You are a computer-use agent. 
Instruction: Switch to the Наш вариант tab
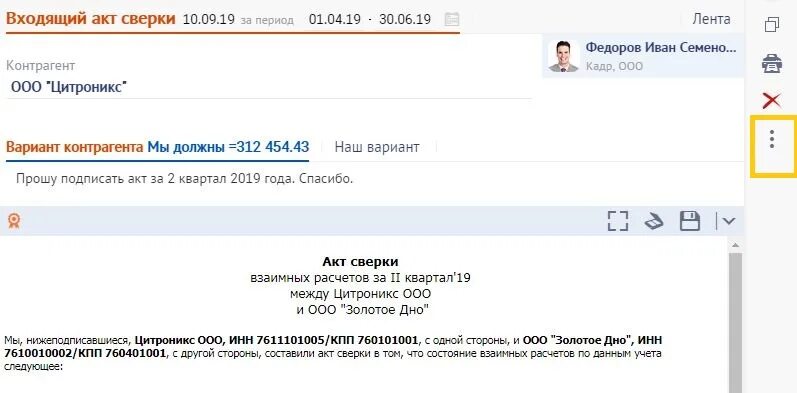pyautogui.click(x=377, y=147)
